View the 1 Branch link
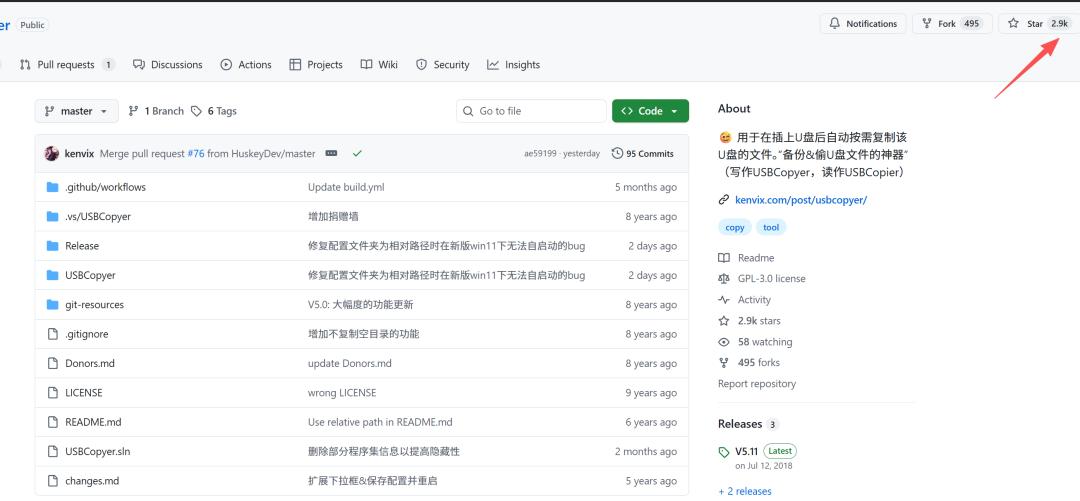1080x501 pixels. click(x=156, y=111)
